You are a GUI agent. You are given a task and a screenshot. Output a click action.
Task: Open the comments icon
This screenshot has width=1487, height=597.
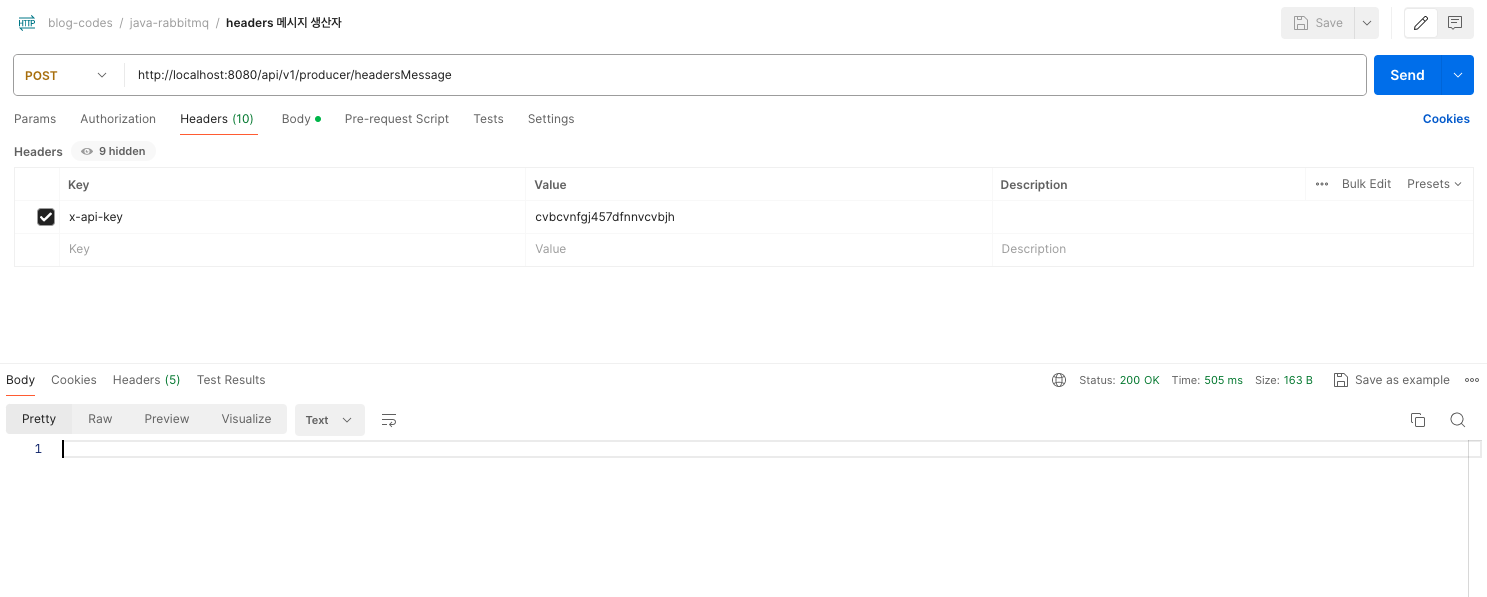pos(1455,23)
